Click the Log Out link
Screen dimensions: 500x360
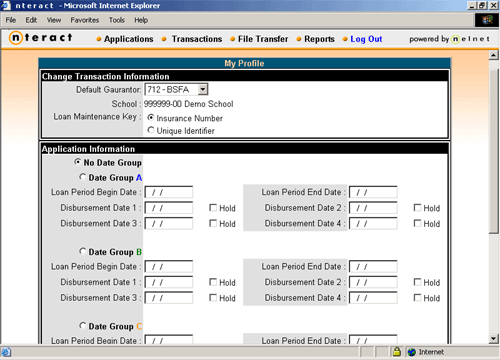click(366, 39)
